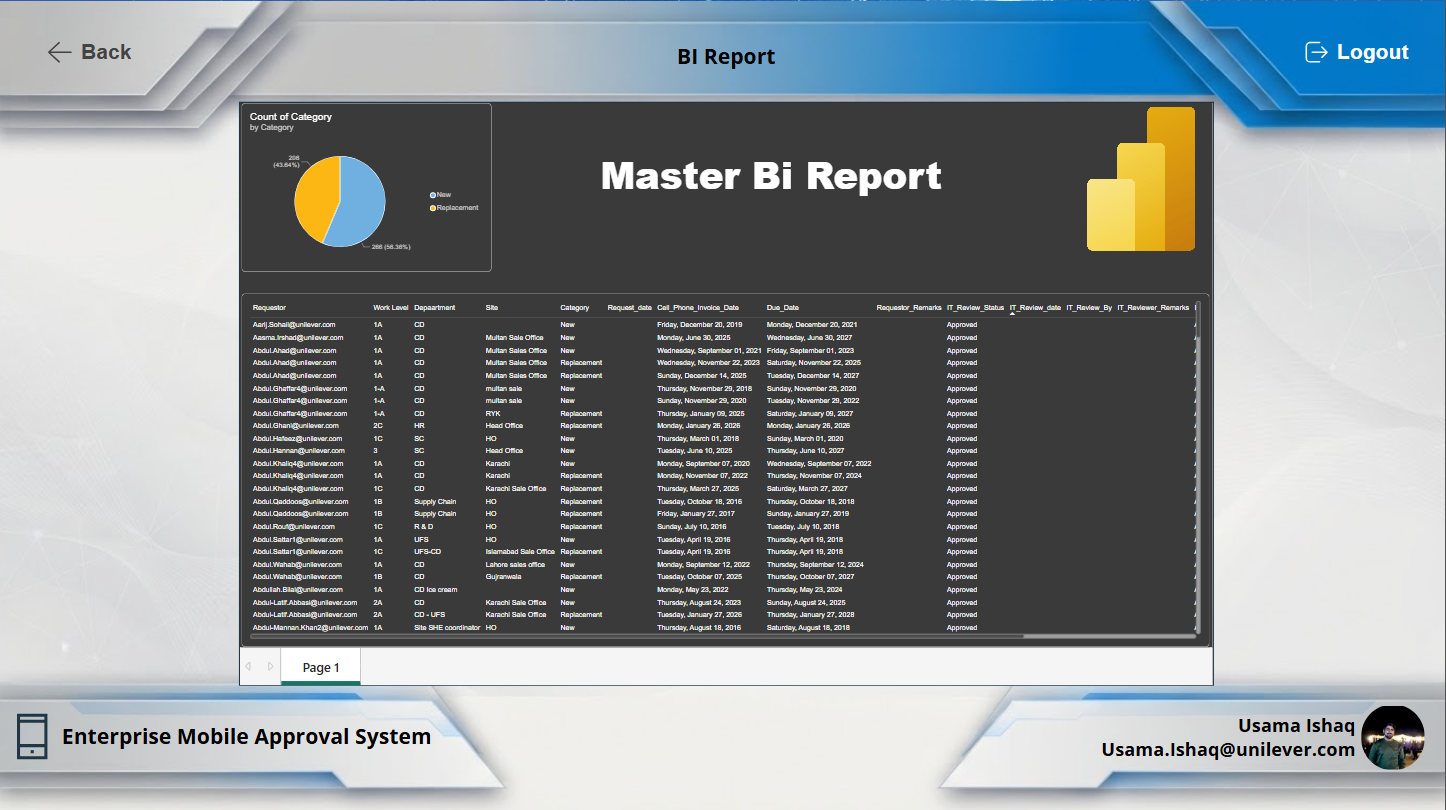The width and height of the screenshot is (1446, 810).
Task: Click the 'CD Ice cream' department cell
Action: tap(436, 590)
